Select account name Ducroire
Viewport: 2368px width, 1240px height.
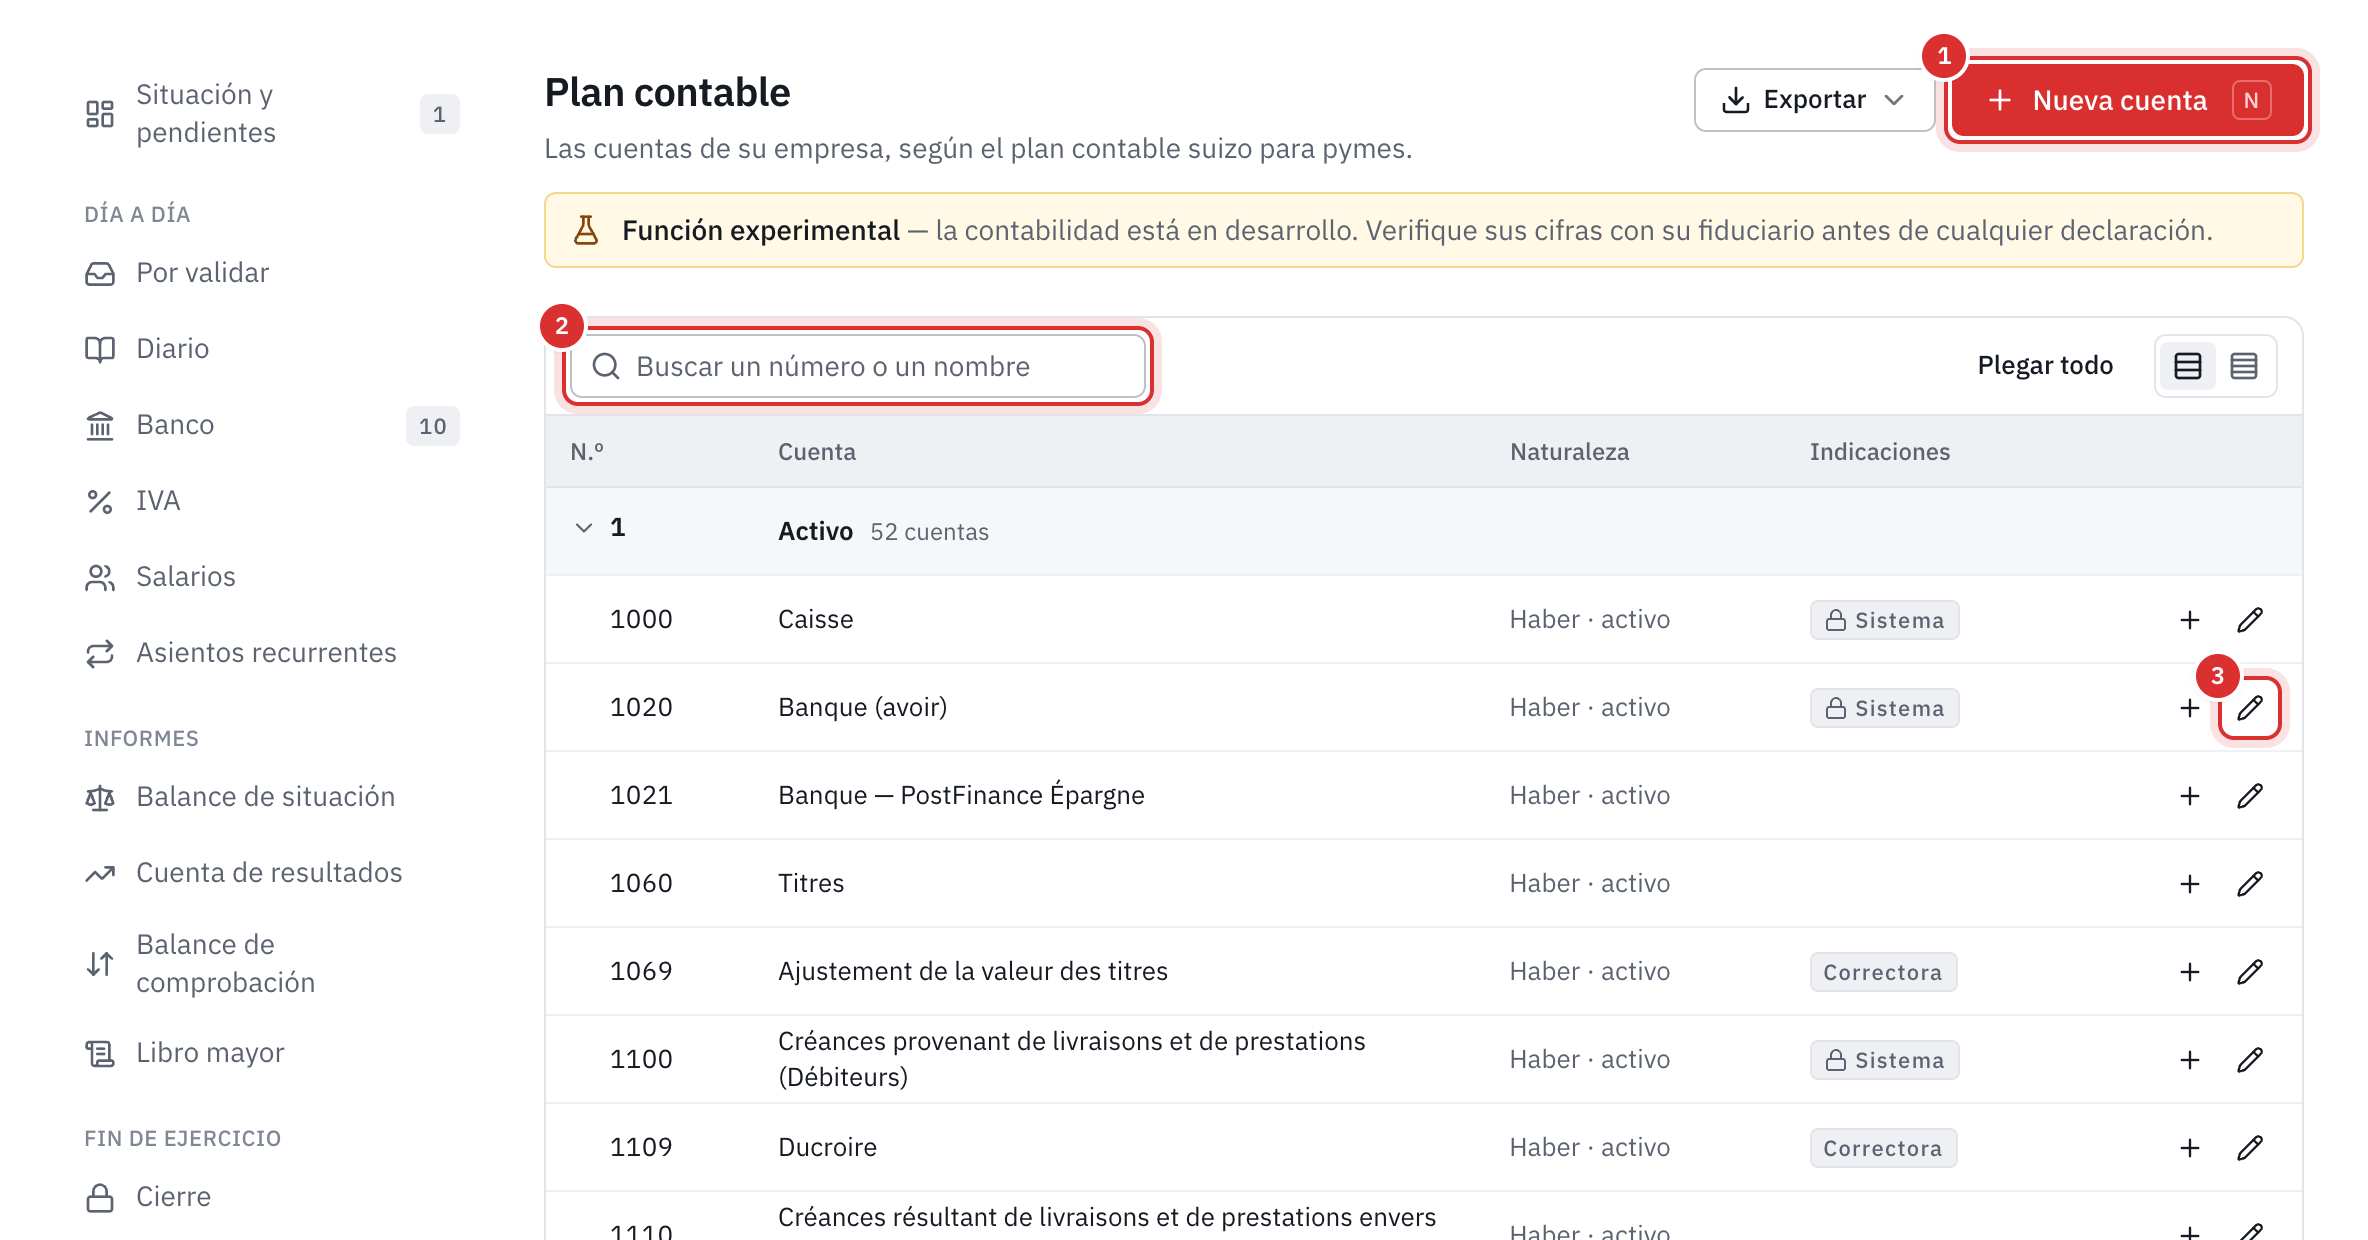pyautogui.click(x=827, y=1148)
